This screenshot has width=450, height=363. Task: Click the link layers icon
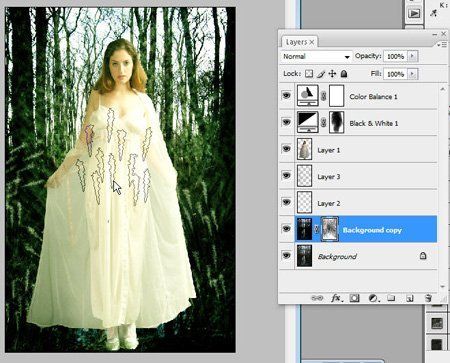pos(317,298)
